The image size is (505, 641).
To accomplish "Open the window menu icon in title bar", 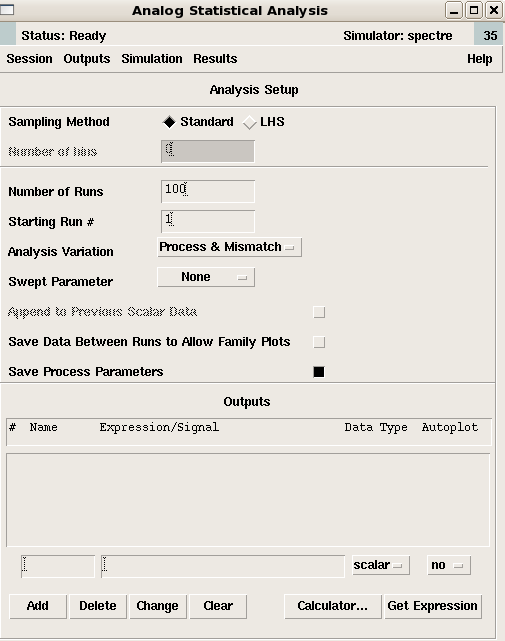I will point(7,10).
